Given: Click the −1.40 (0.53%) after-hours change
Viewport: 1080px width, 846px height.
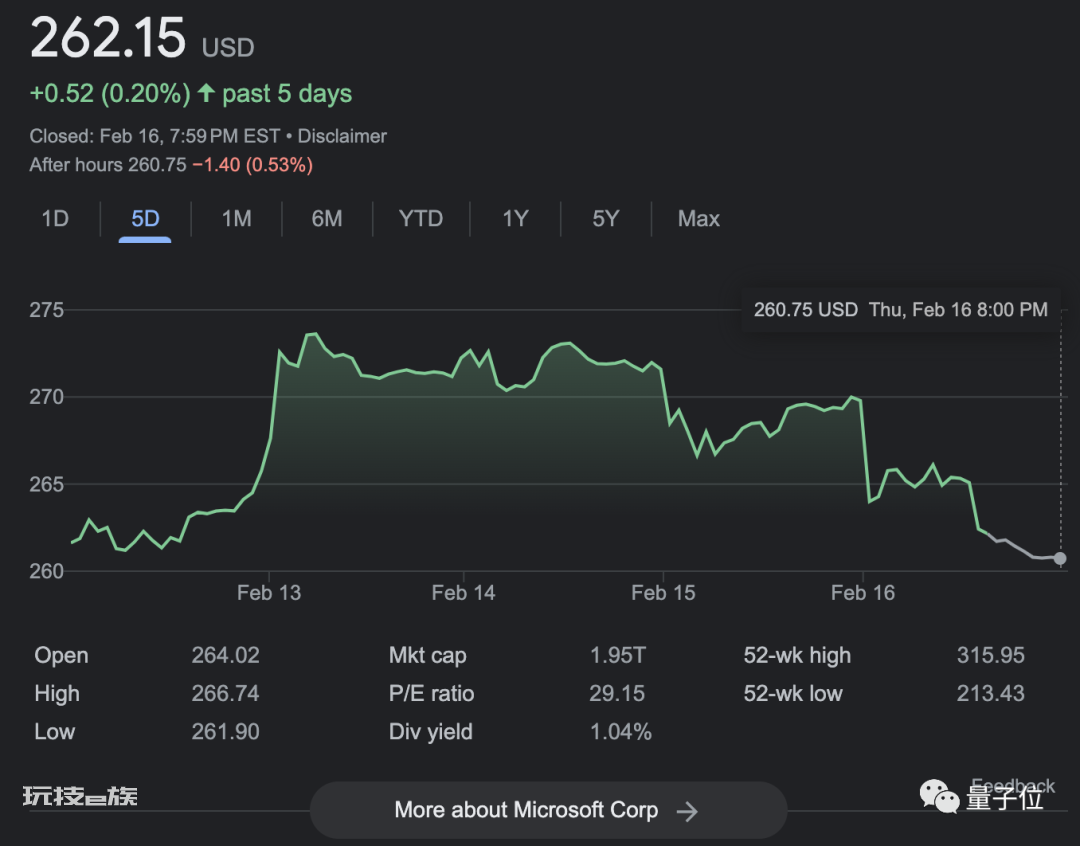Looking at the screenshot, I should pyautogui.click(x=253, y=165).
